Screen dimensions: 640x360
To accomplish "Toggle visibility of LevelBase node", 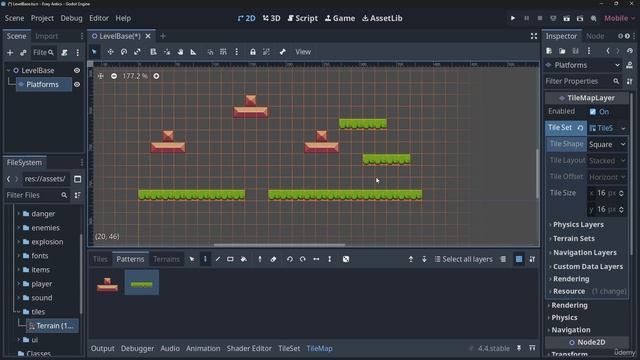I will point(77,71).
